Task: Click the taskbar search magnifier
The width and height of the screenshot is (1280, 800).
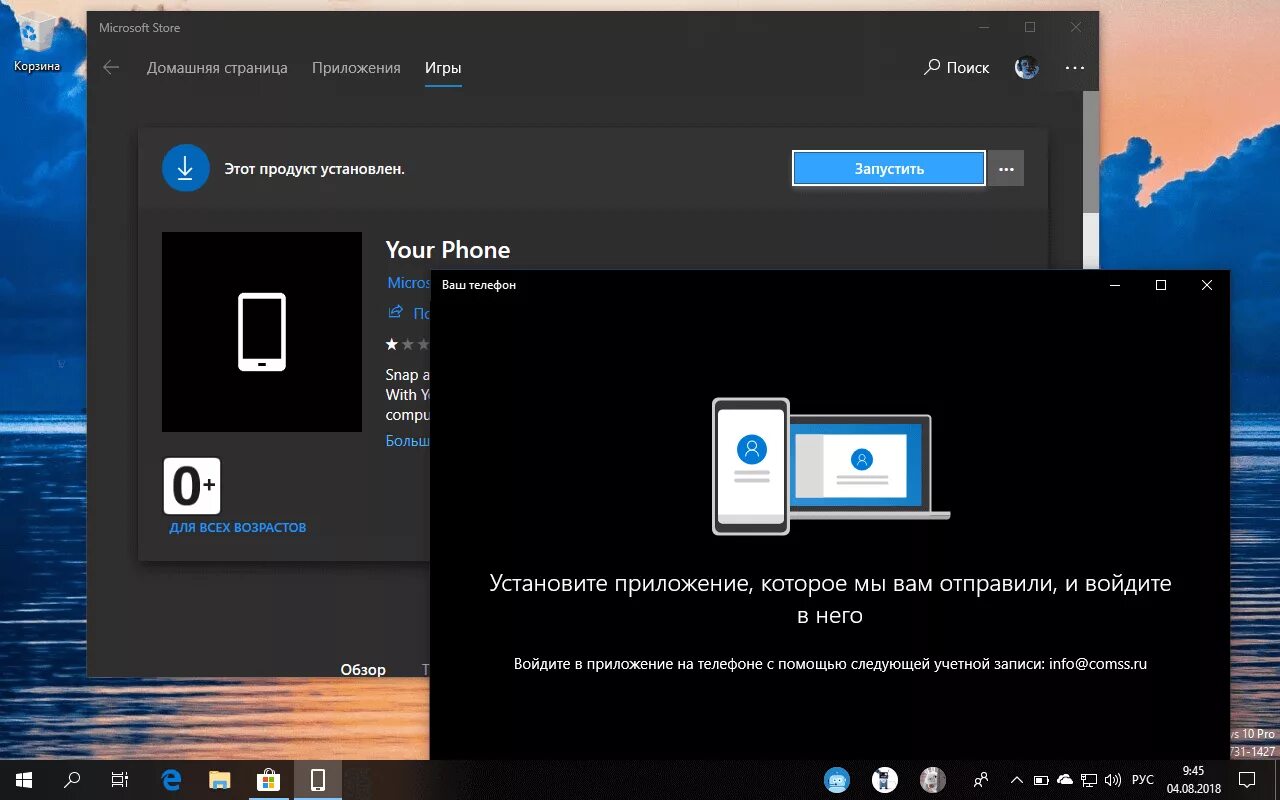Action: (72, 780)
